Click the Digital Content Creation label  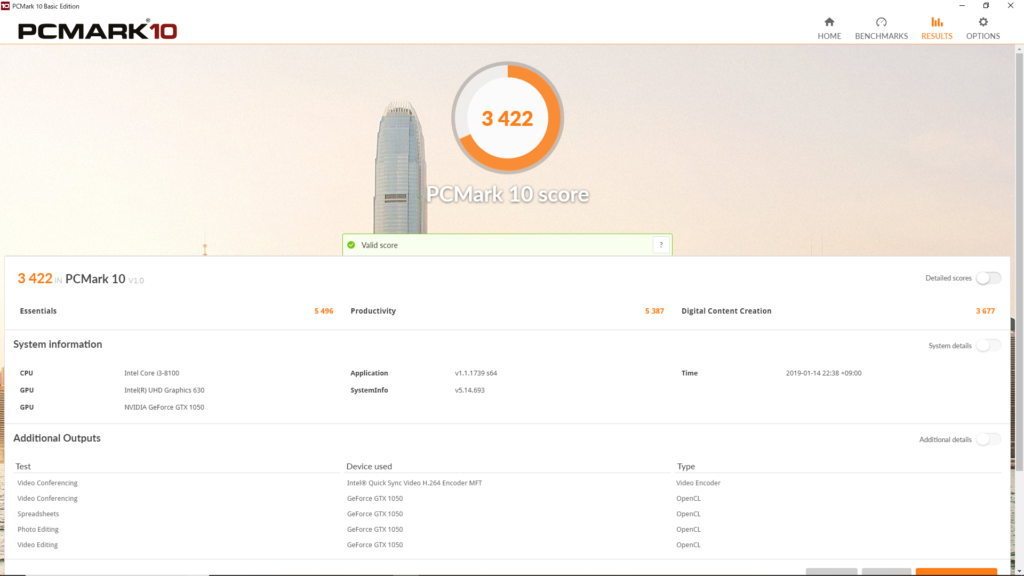pos(726,311)
